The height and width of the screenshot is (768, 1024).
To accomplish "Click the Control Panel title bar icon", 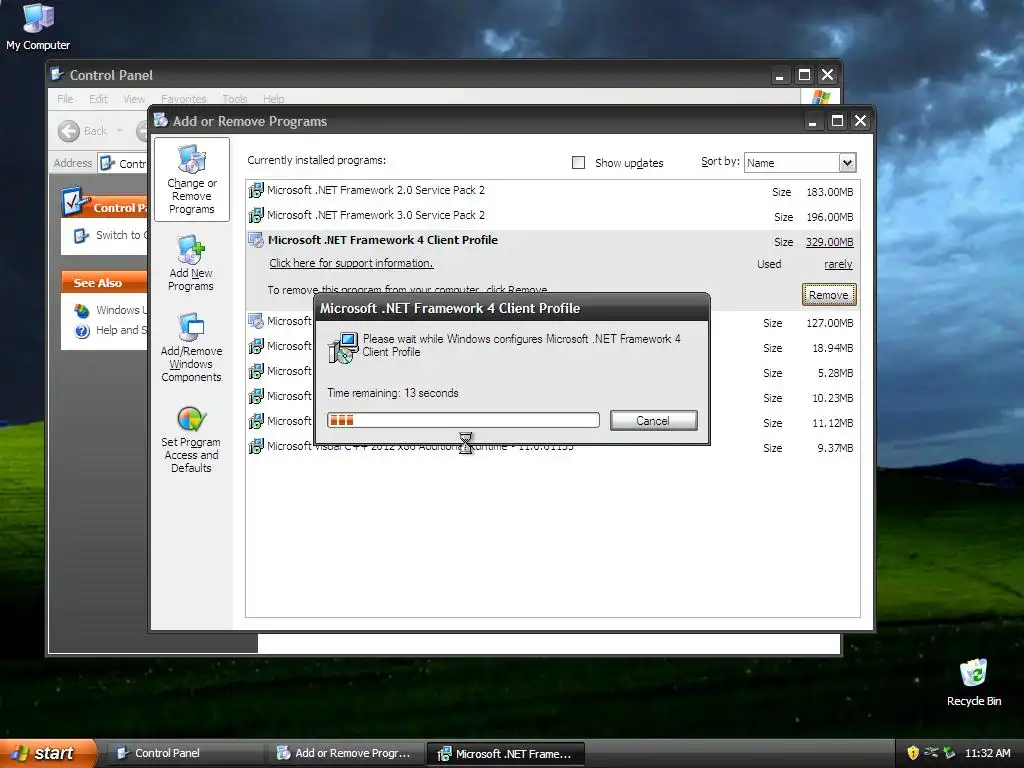I will (57, 74).
